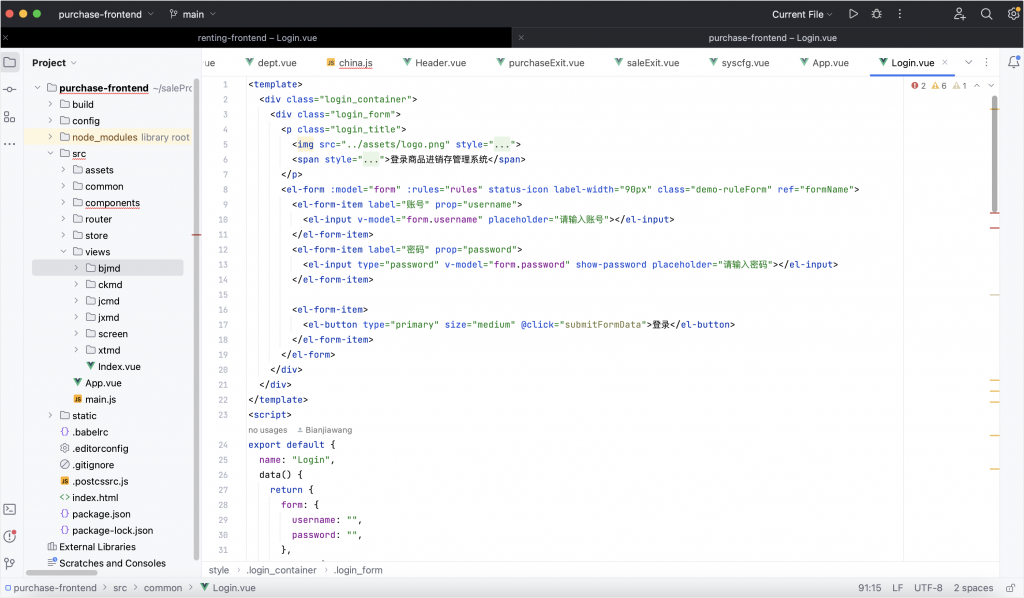This screenshot has width=1024, height=598.
Task: Switch to the Header.vue tab
Action: (440, 62)
